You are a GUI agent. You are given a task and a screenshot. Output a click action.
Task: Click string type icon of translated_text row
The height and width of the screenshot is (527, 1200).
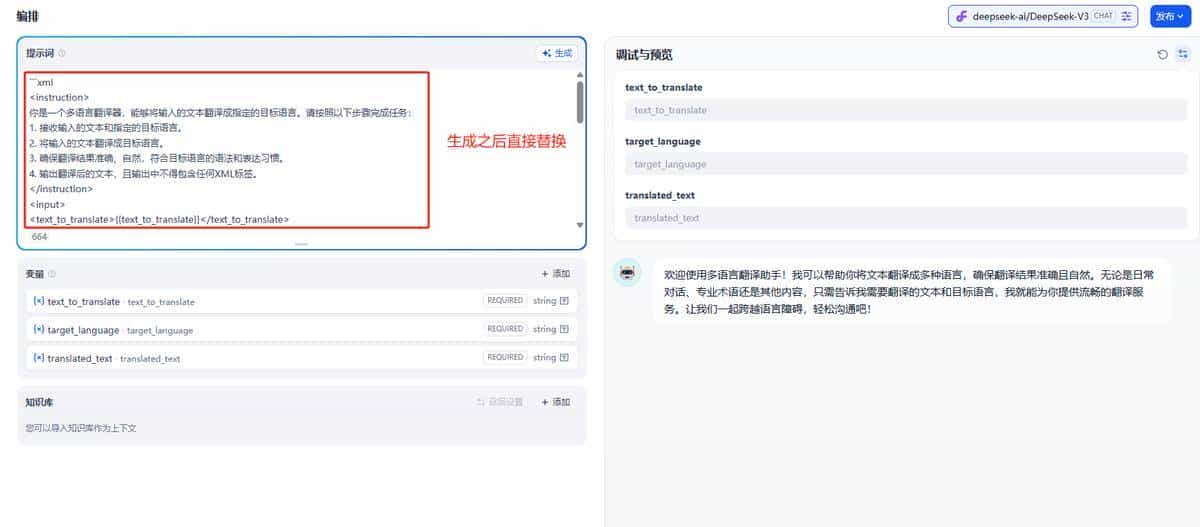click(x=564, y=357)
